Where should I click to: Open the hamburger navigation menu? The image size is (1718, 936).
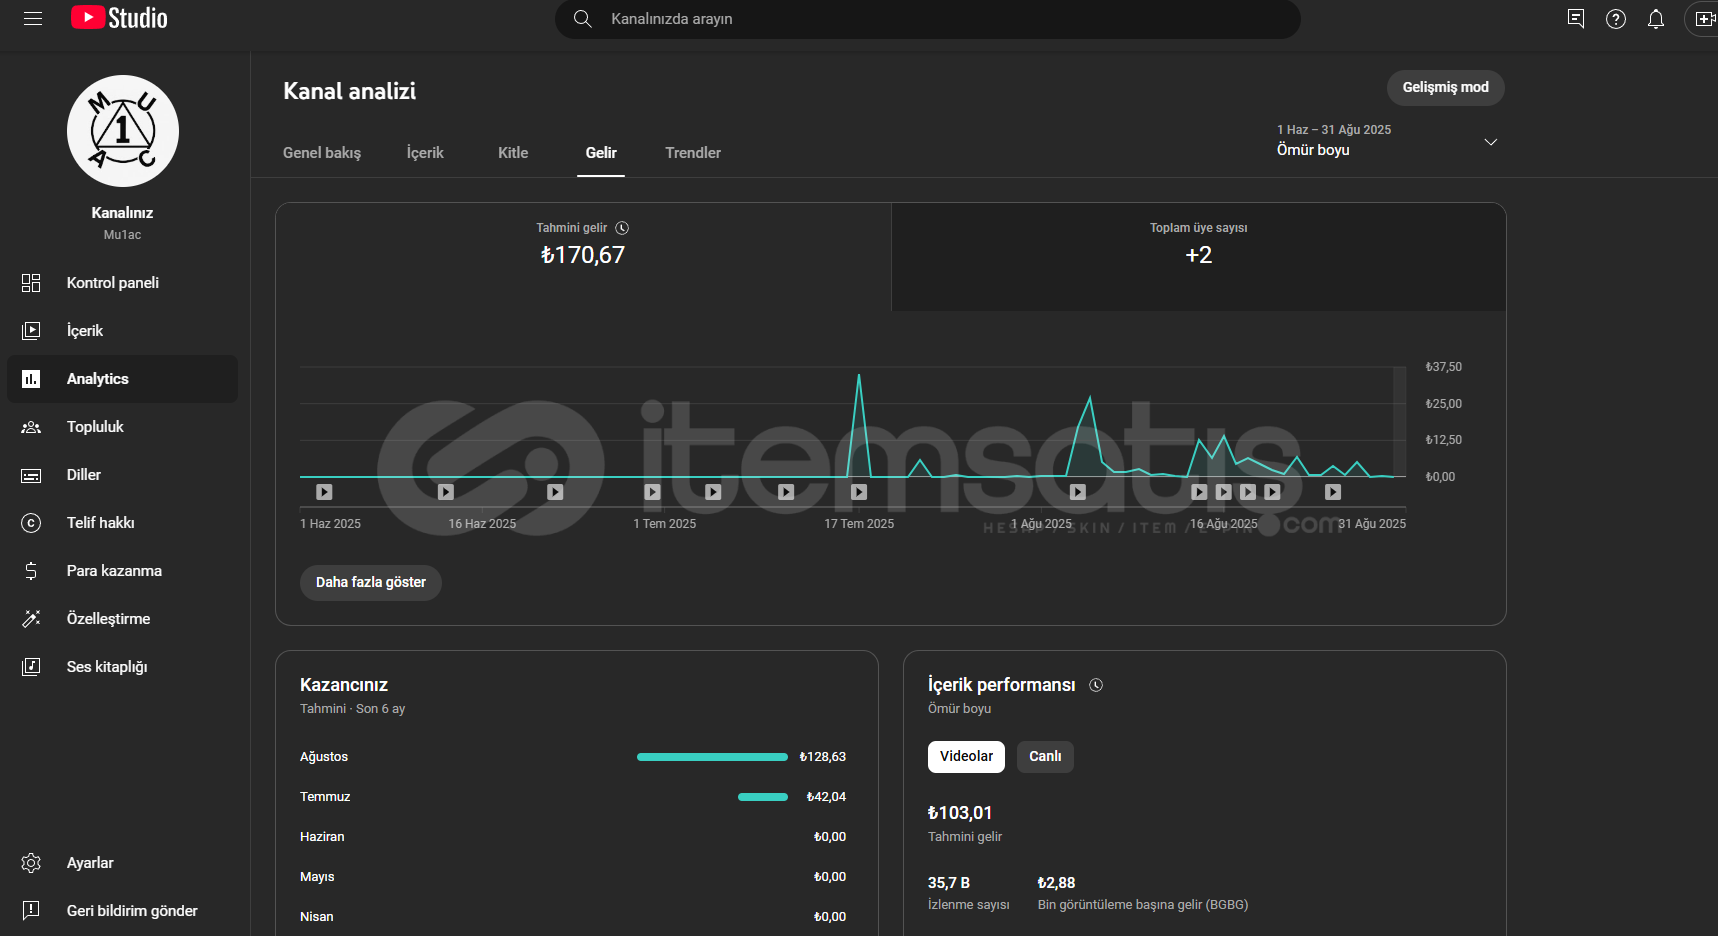(x=33, y=19)
